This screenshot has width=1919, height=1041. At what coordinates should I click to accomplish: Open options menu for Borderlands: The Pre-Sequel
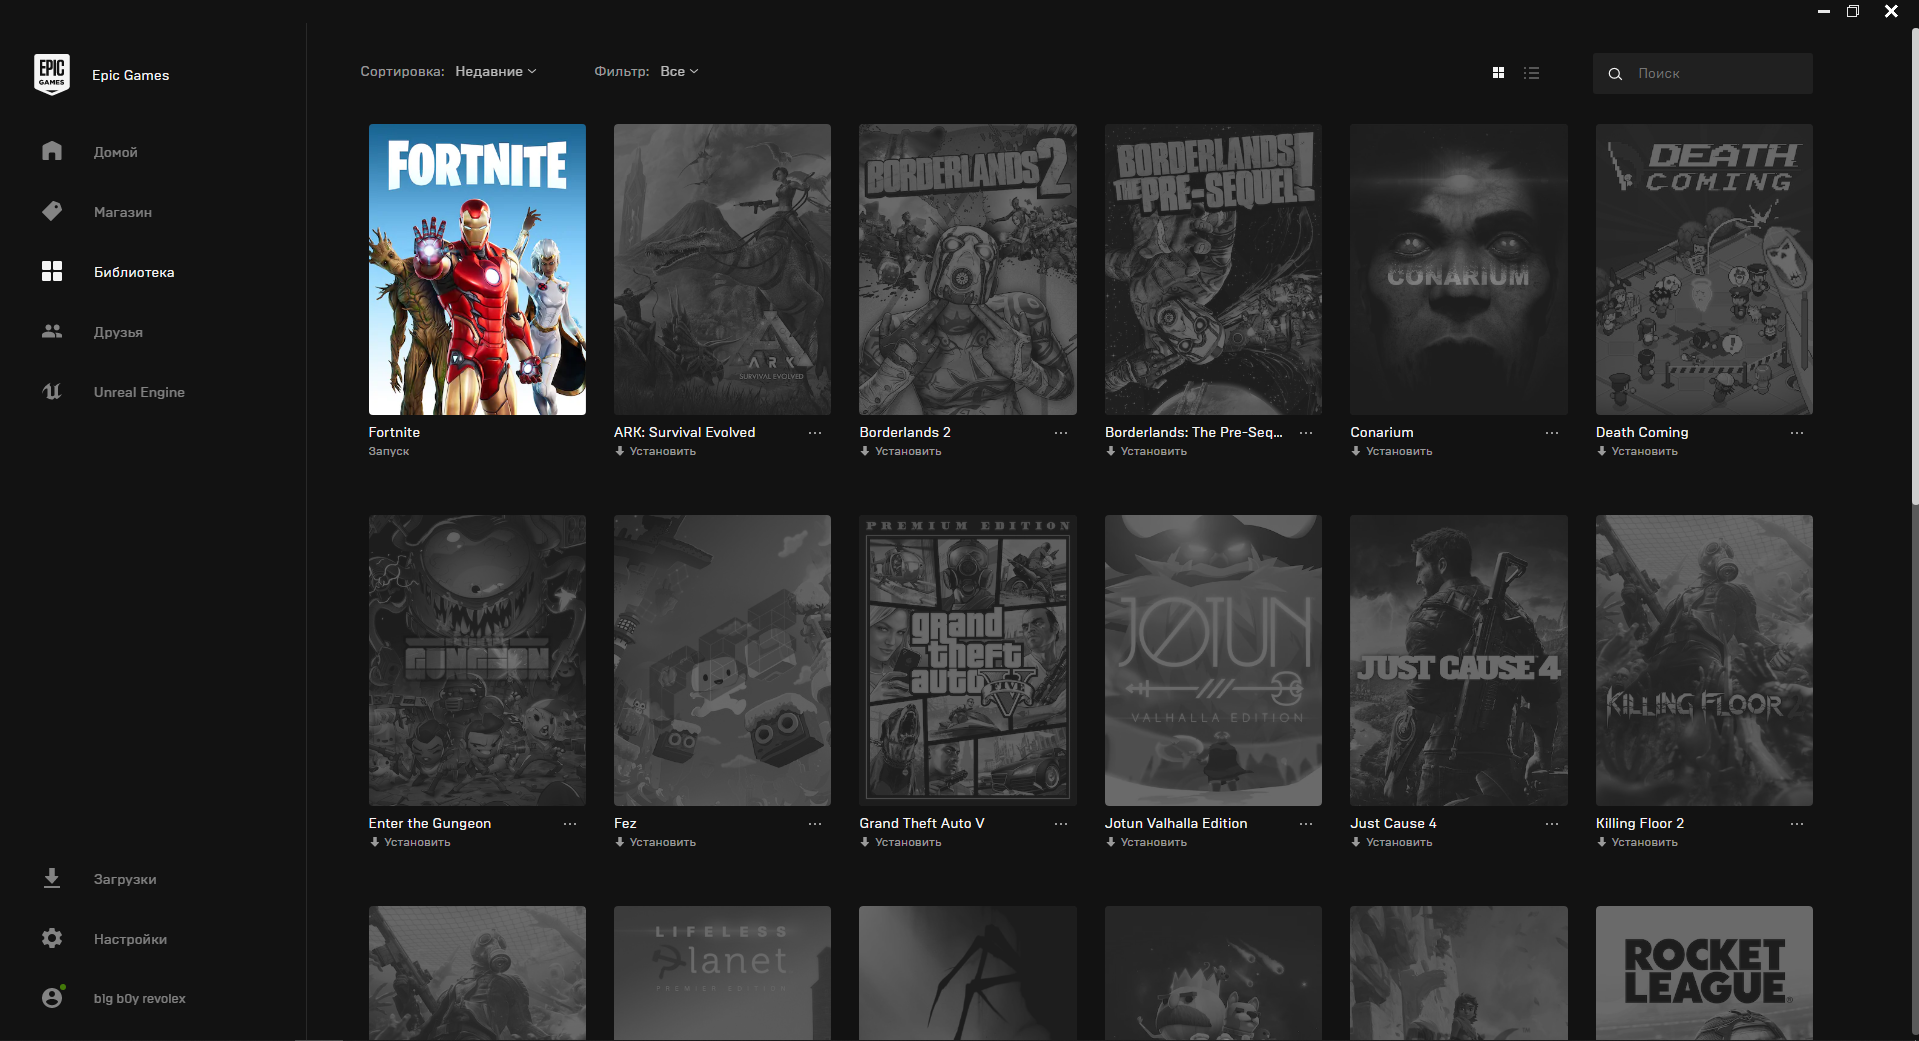[1306, 433]
